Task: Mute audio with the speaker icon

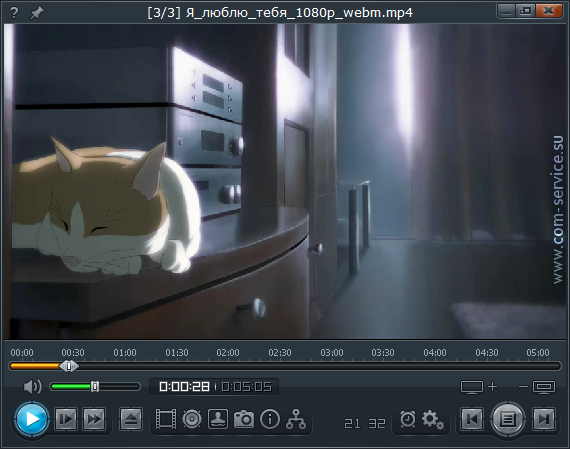Action: [33, 386]
